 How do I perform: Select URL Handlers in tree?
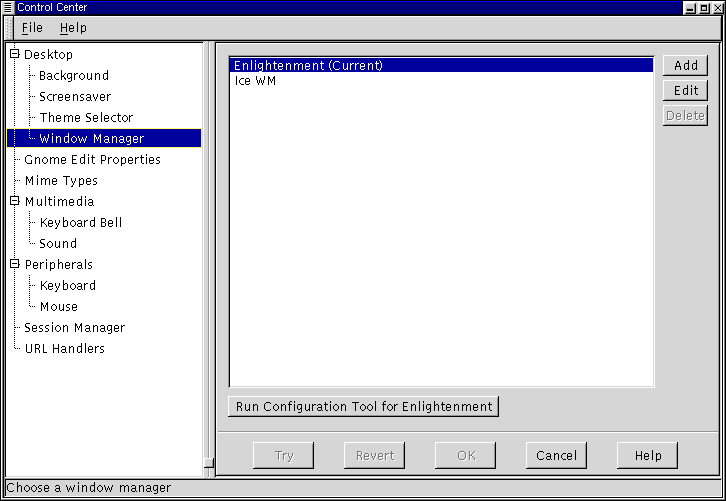tap(64, 348)
